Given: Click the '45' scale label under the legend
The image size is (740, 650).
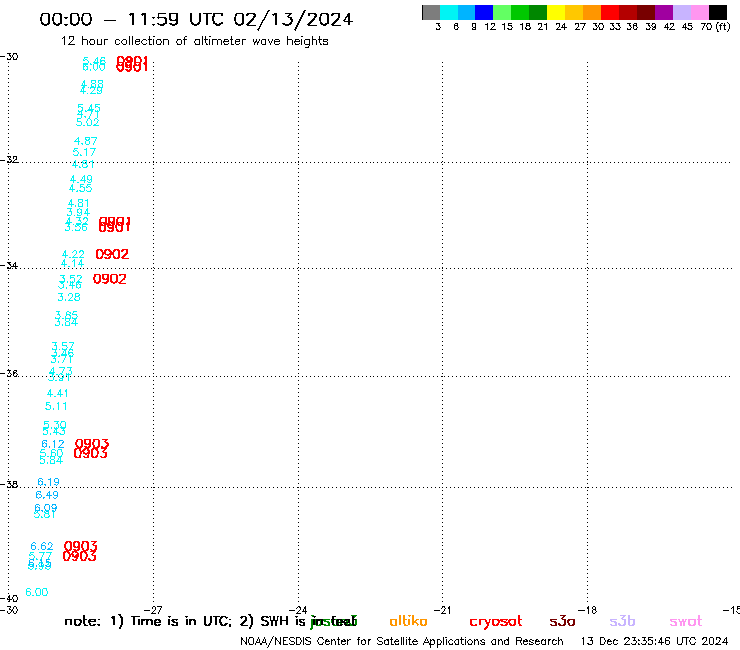Looking at the screenshot, I should coord(687,27).
